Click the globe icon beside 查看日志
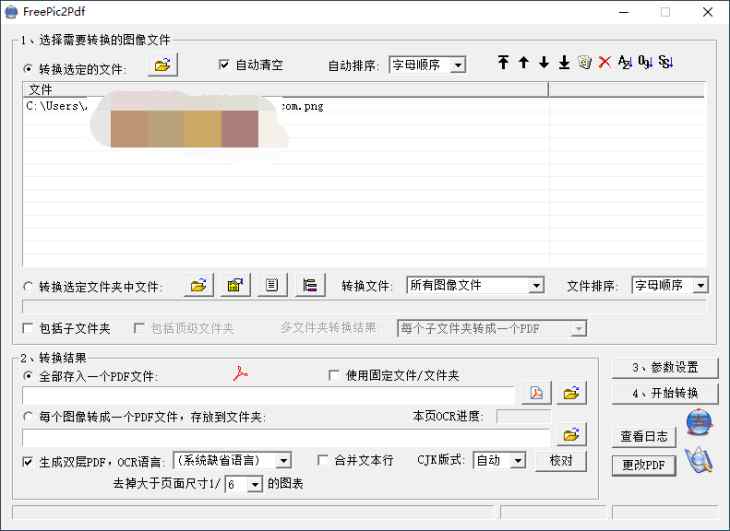730x531 pixels. point(699,422)
